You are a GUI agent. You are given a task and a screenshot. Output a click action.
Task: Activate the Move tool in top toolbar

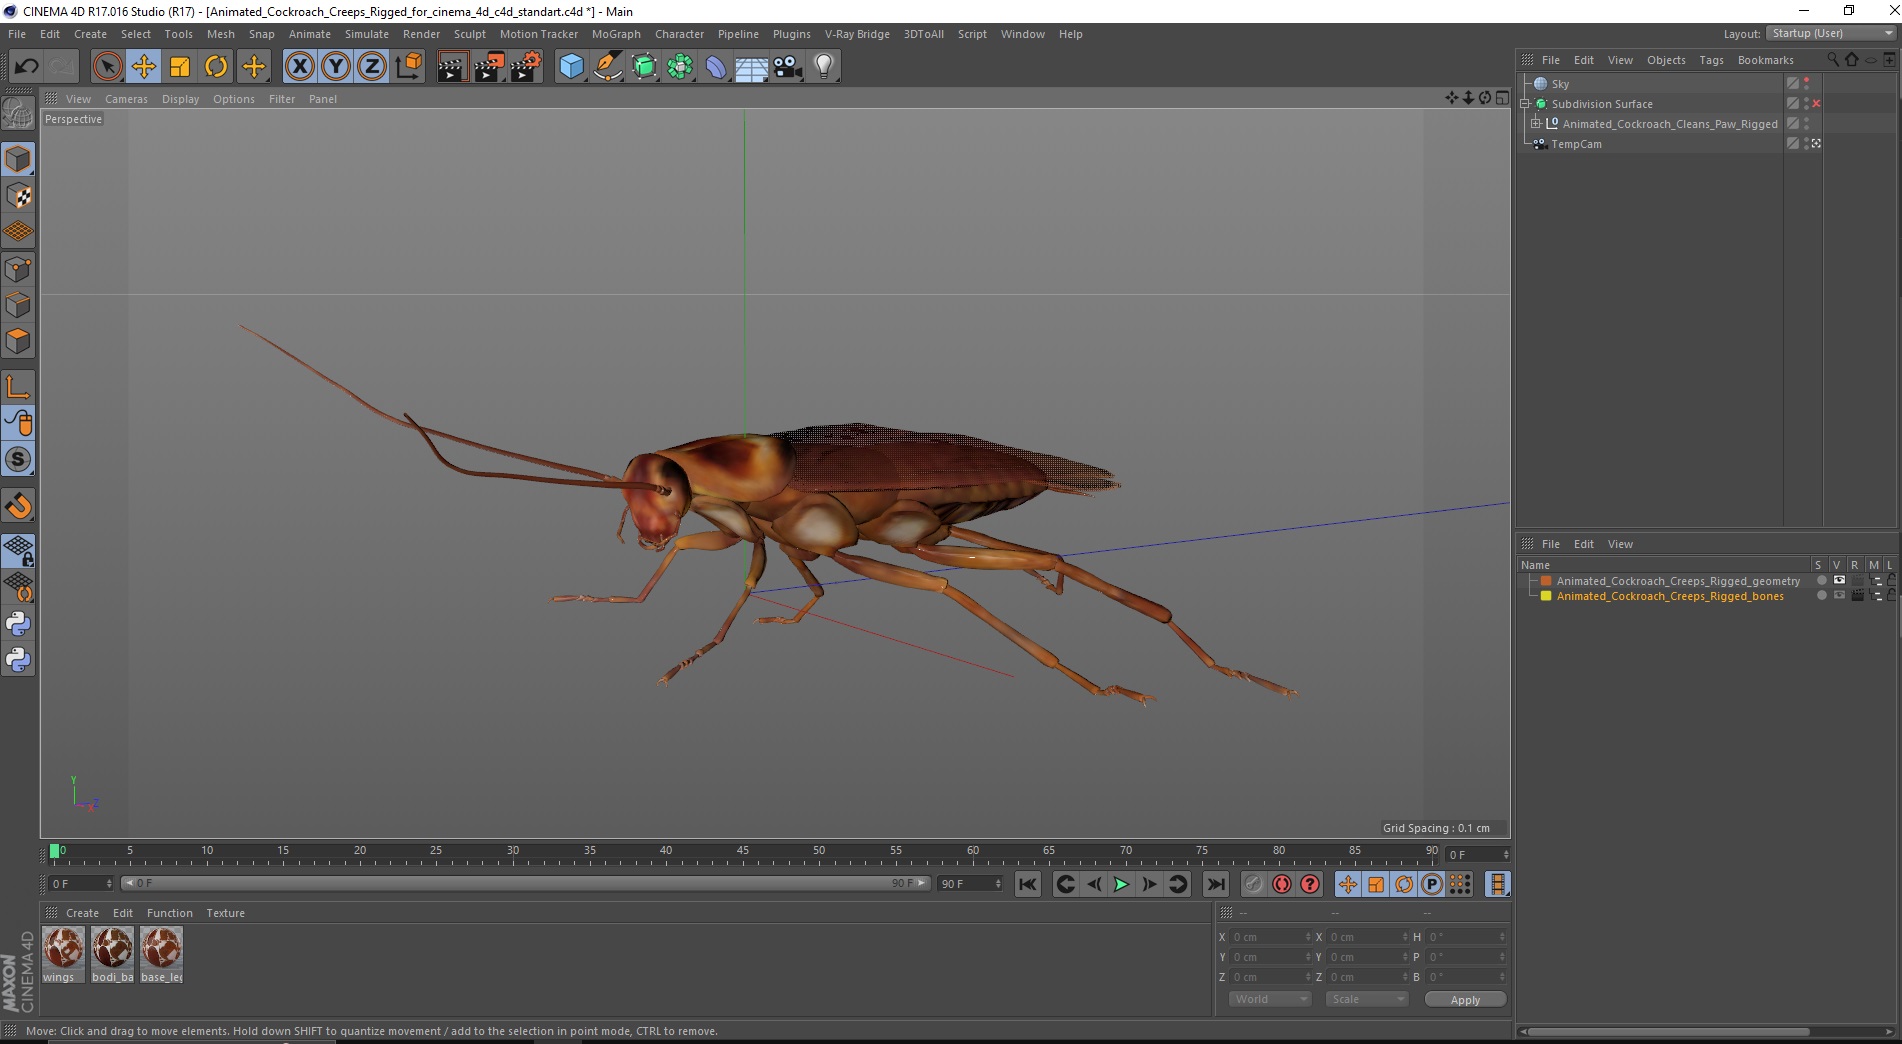click(143, 67)
